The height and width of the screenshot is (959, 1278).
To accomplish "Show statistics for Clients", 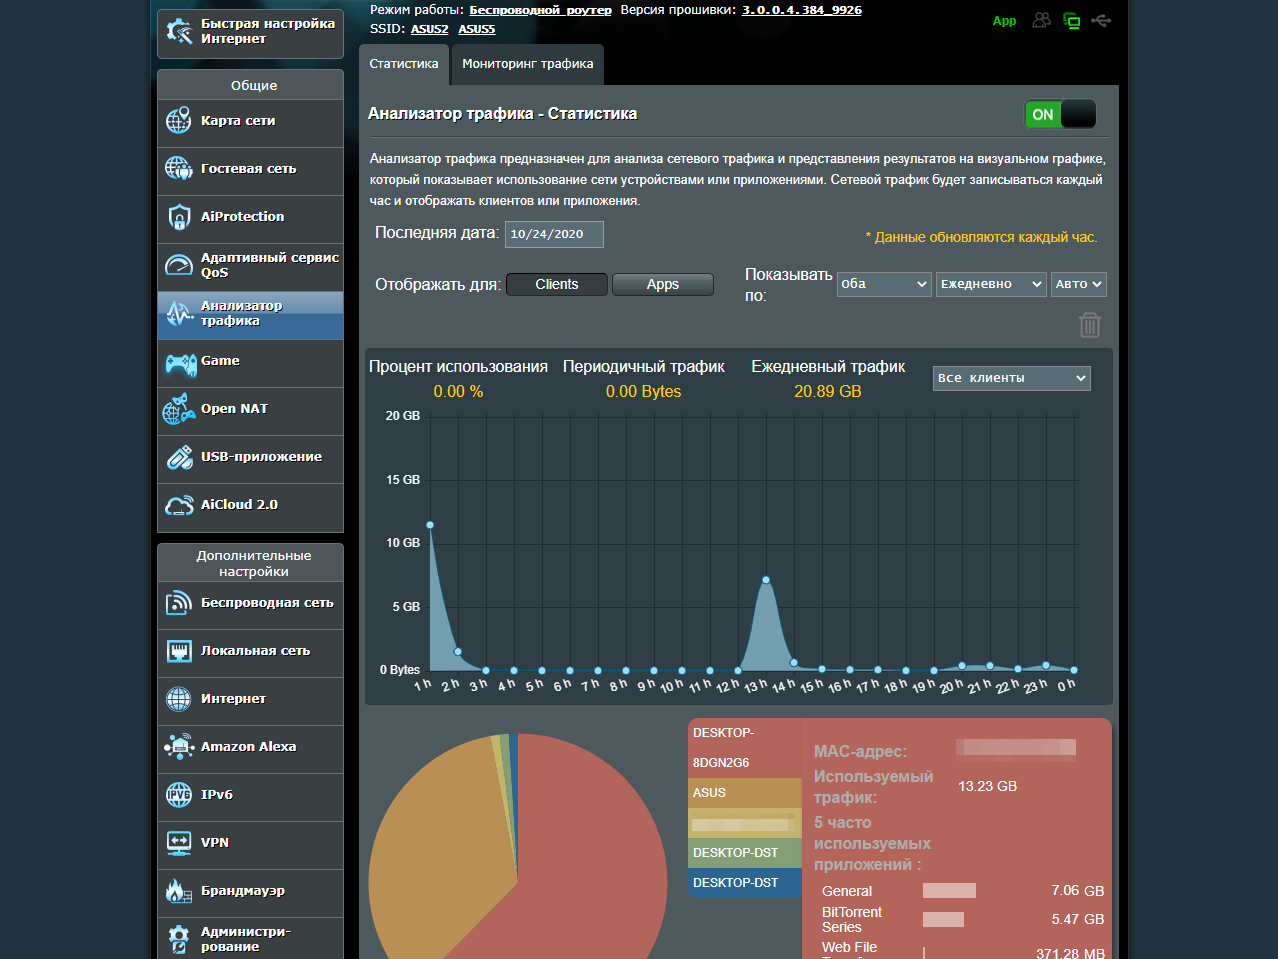I will click(557, 285).
